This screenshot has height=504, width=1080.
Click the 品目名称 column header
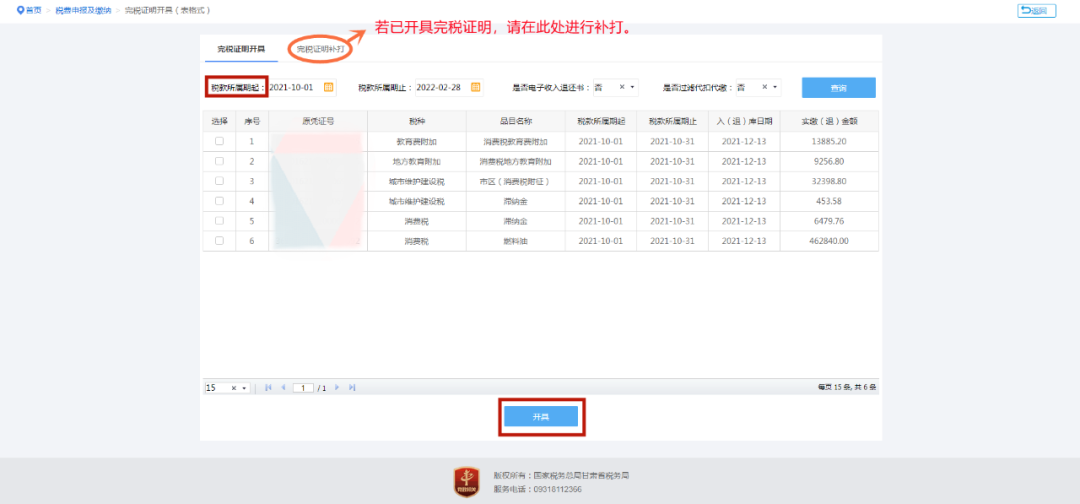click(x=516, y=121)
